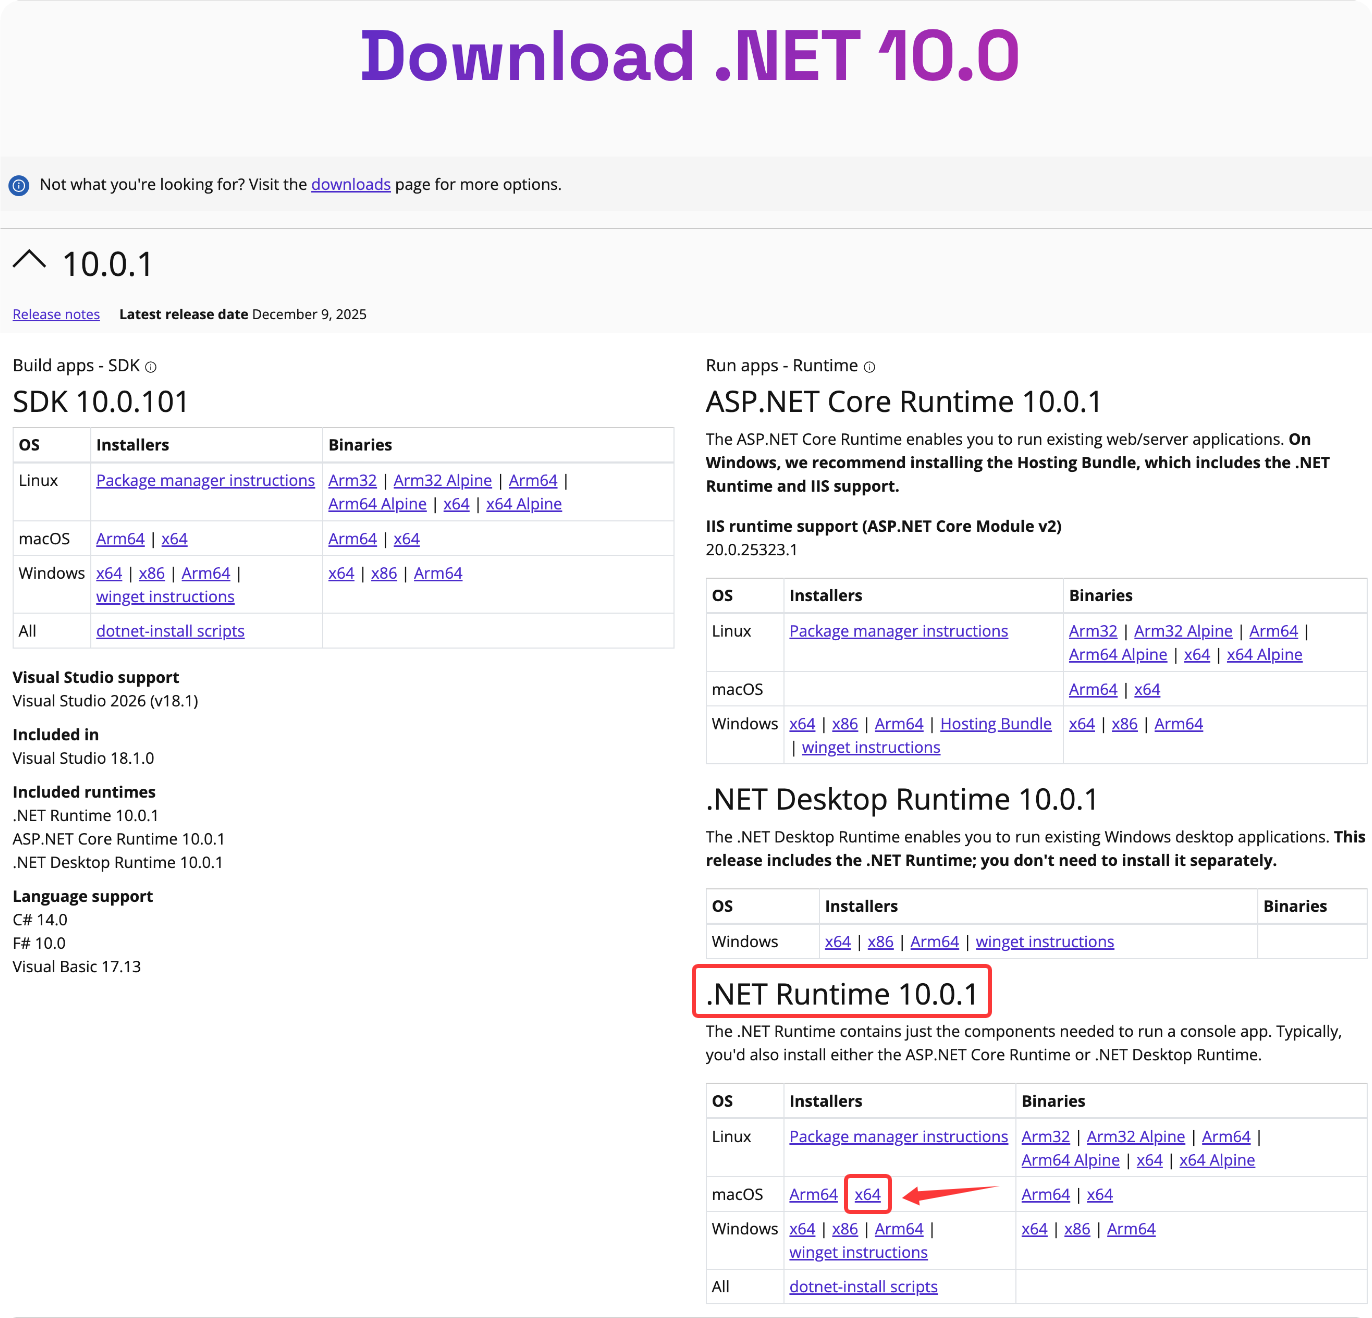Download ASP.NET Core macOS x64 binary

pos(1147,690)
